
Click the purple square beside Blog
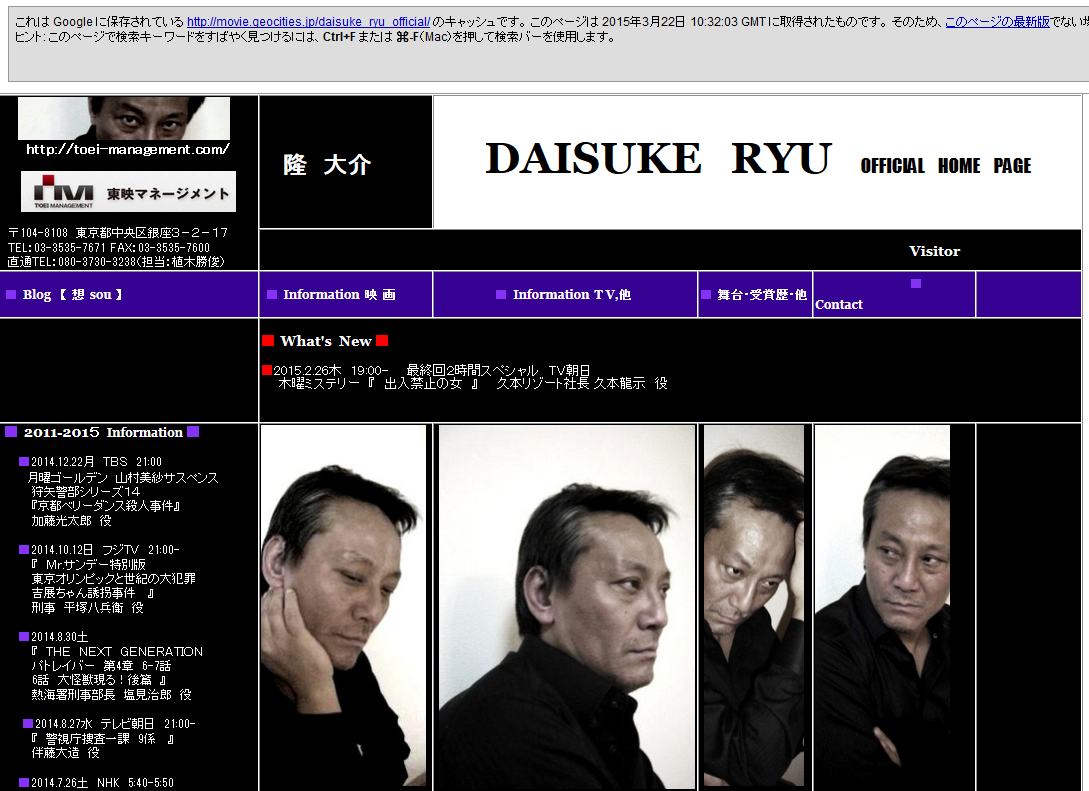click(11, 294)
